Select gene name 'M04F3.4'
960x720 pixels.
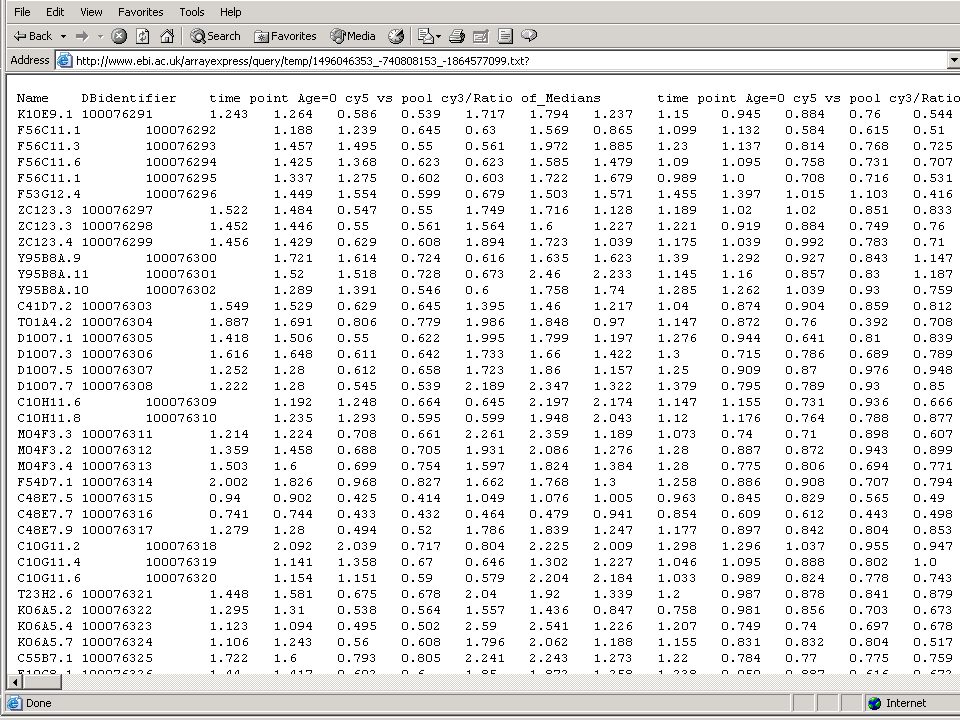click(x=45, y=466)
